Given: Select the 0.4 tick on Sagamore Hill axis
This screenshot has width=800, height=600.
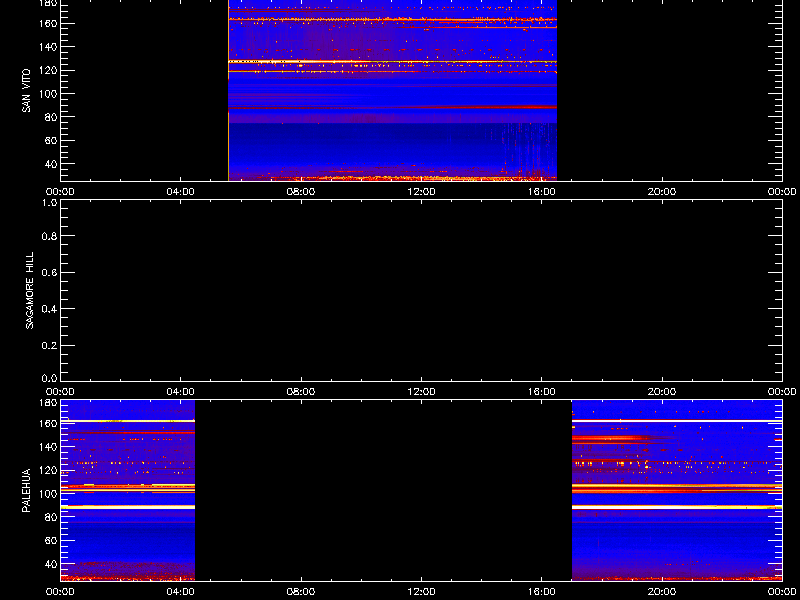Looking at the screenshot, I should click(49, 309).
